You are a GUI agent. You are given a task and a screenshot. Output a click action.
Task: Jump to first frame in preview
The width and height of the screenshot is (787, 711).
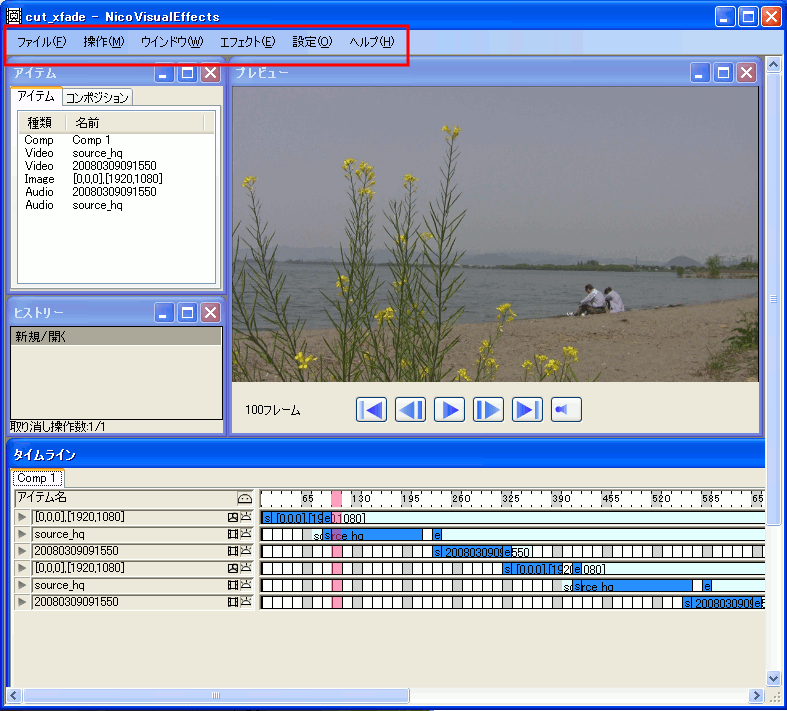tap(371, 409)
